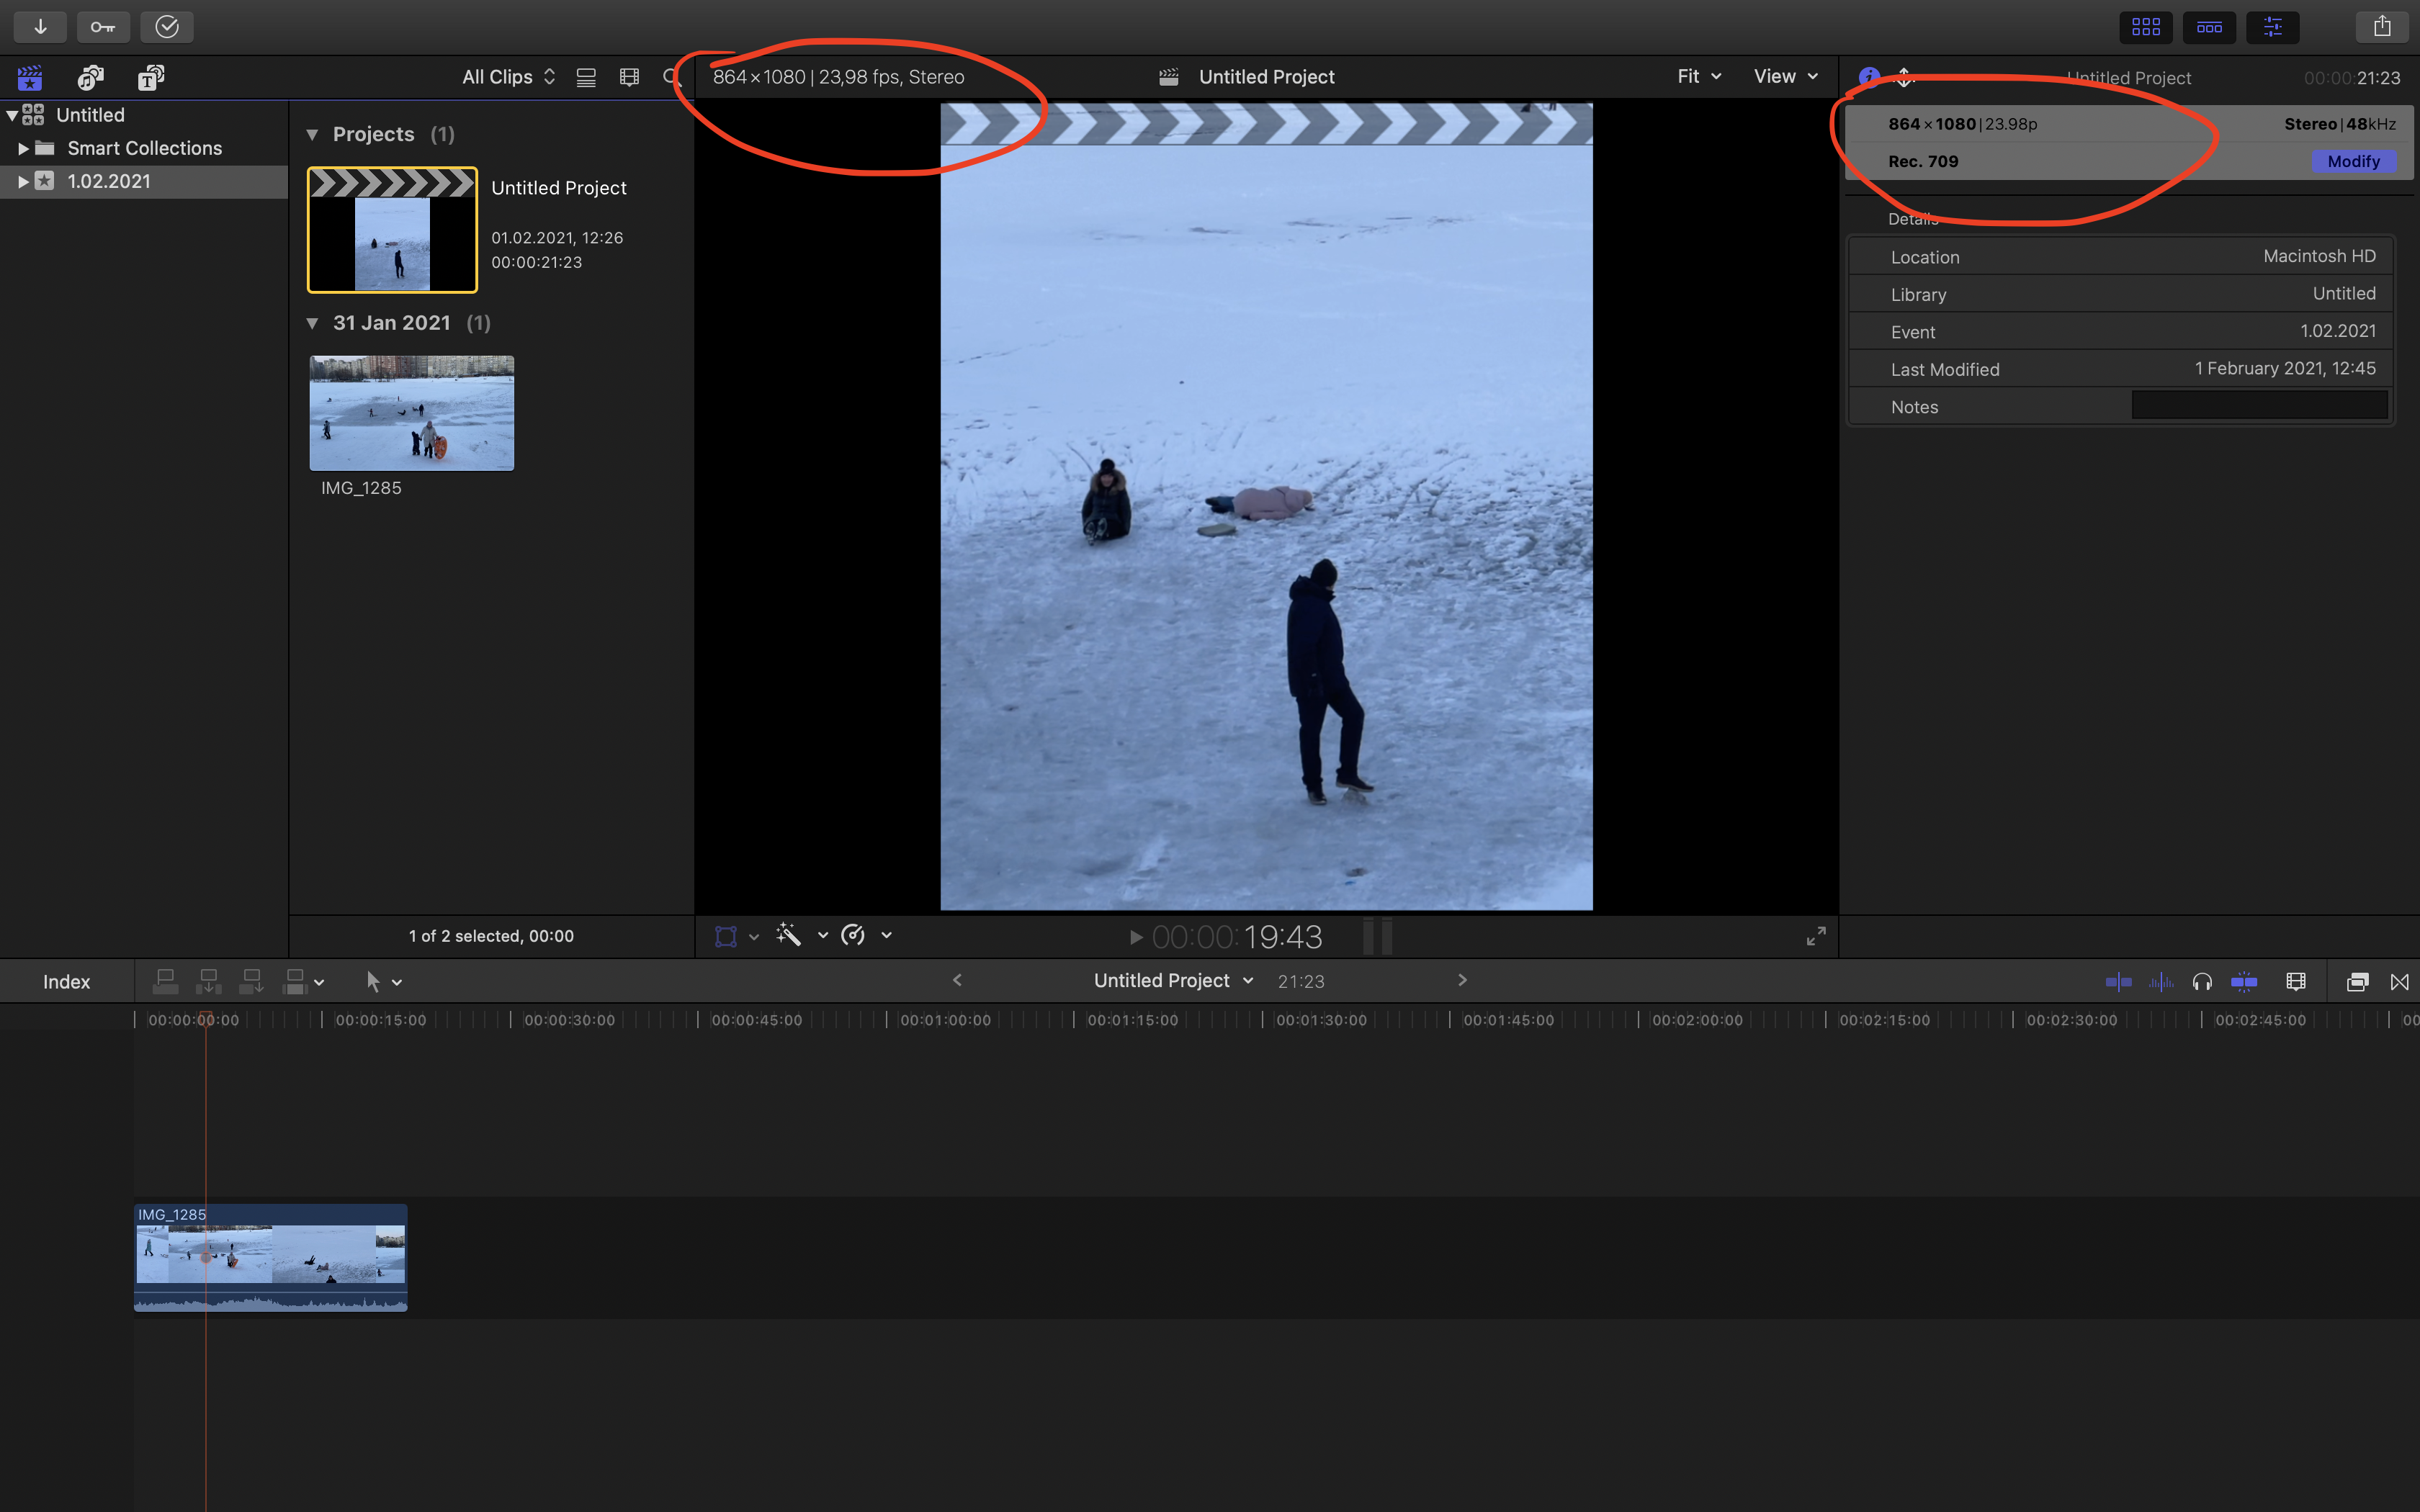This screenshot has height=1512, width=2420.
Task: Enter fullscreen viewer with arrows icon
Action: 1816,936
